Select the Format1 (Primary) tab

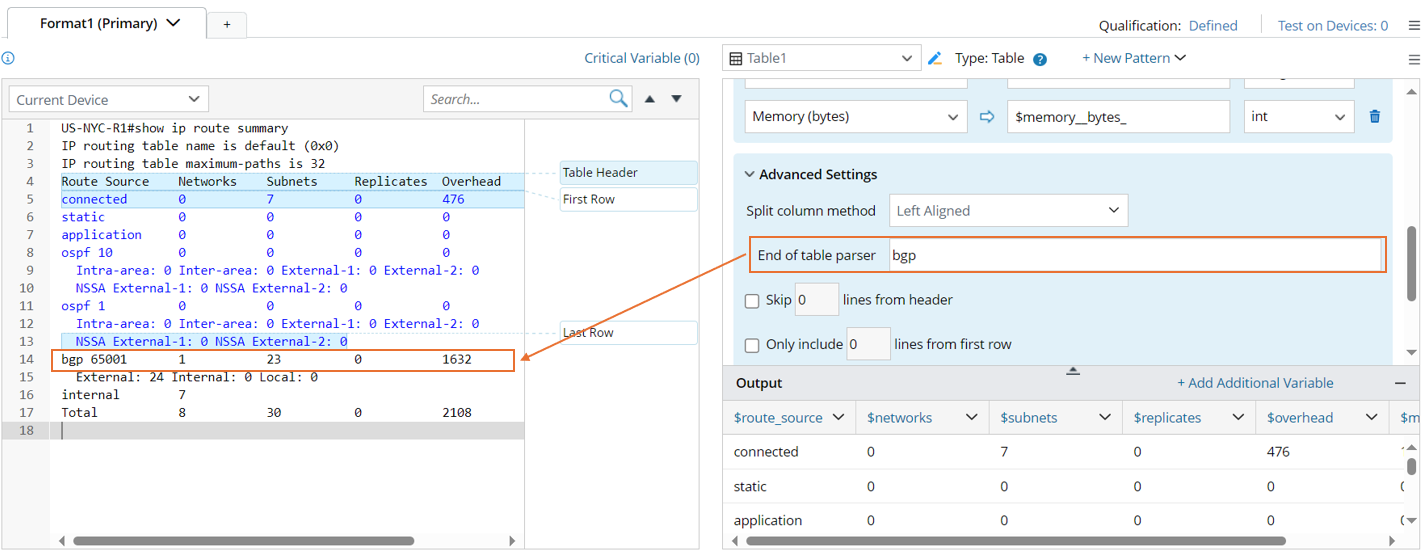(x=109, y=23)
